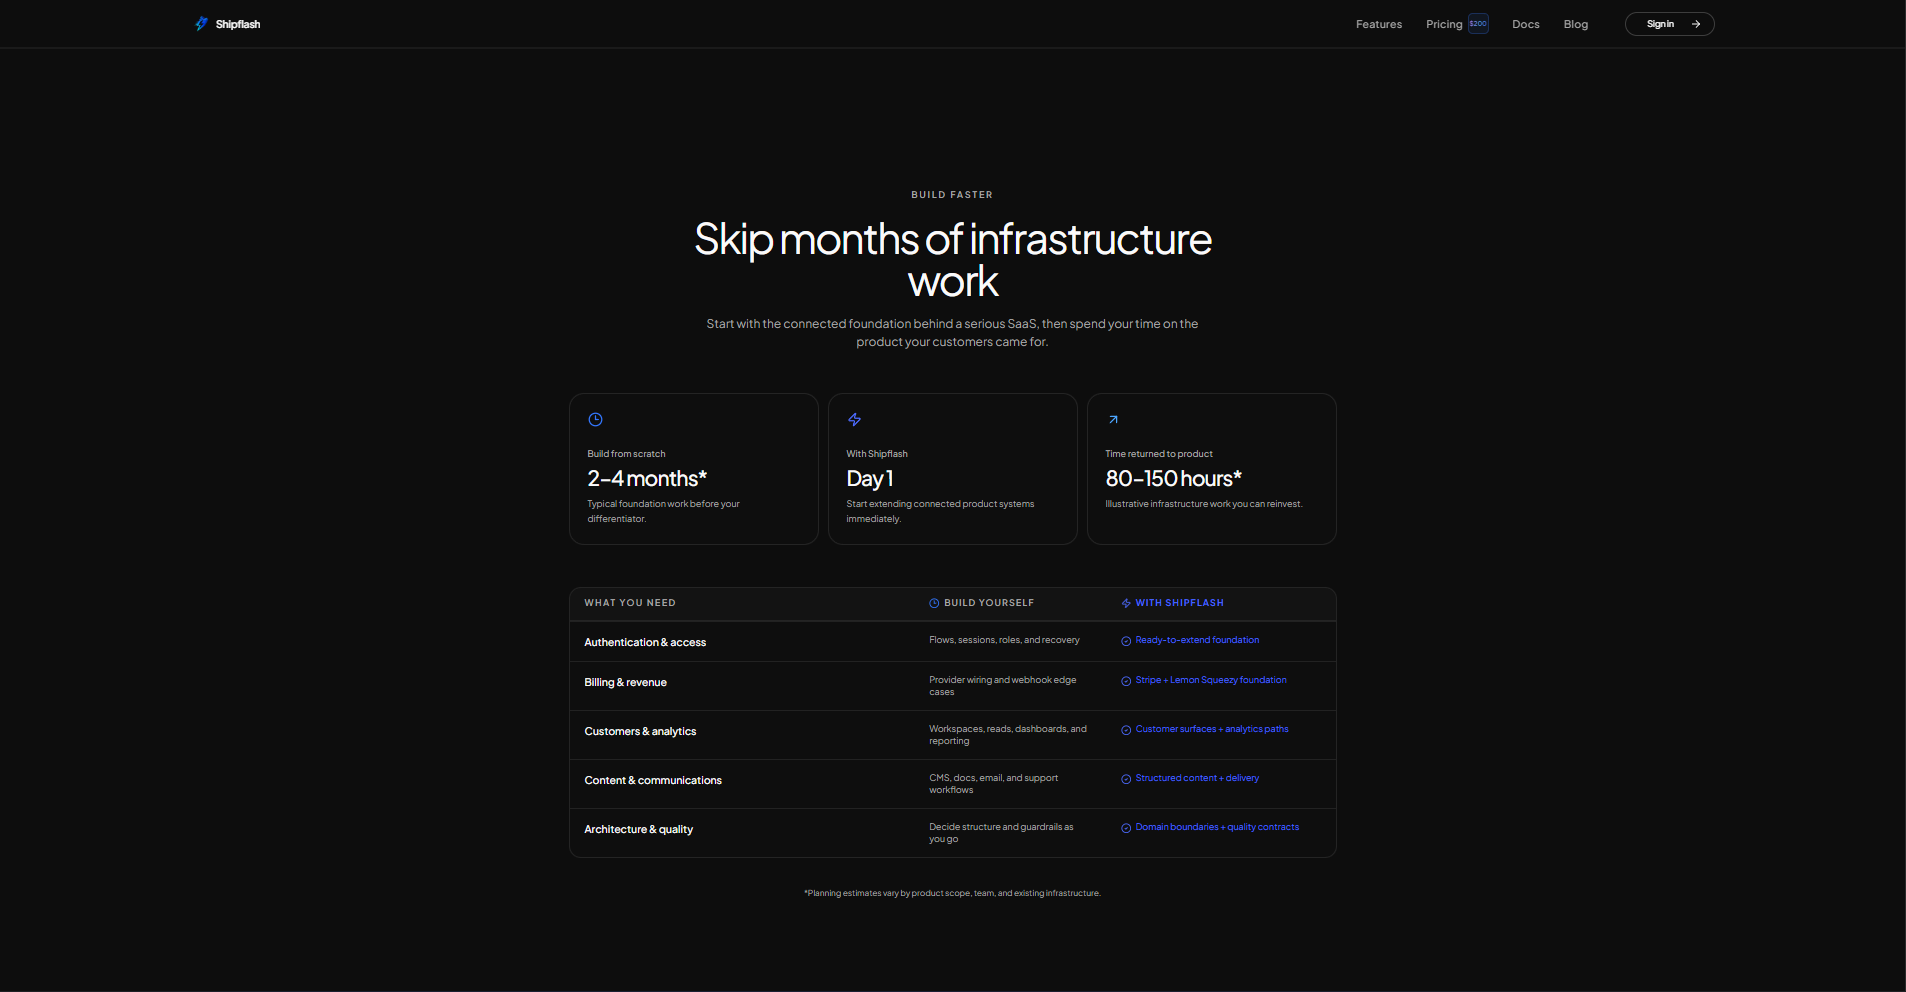Click the check icon for Ready-to-extend foundation
Image resolution: width=1906 pixels, height=992 pixels.
pos(1126,641)
